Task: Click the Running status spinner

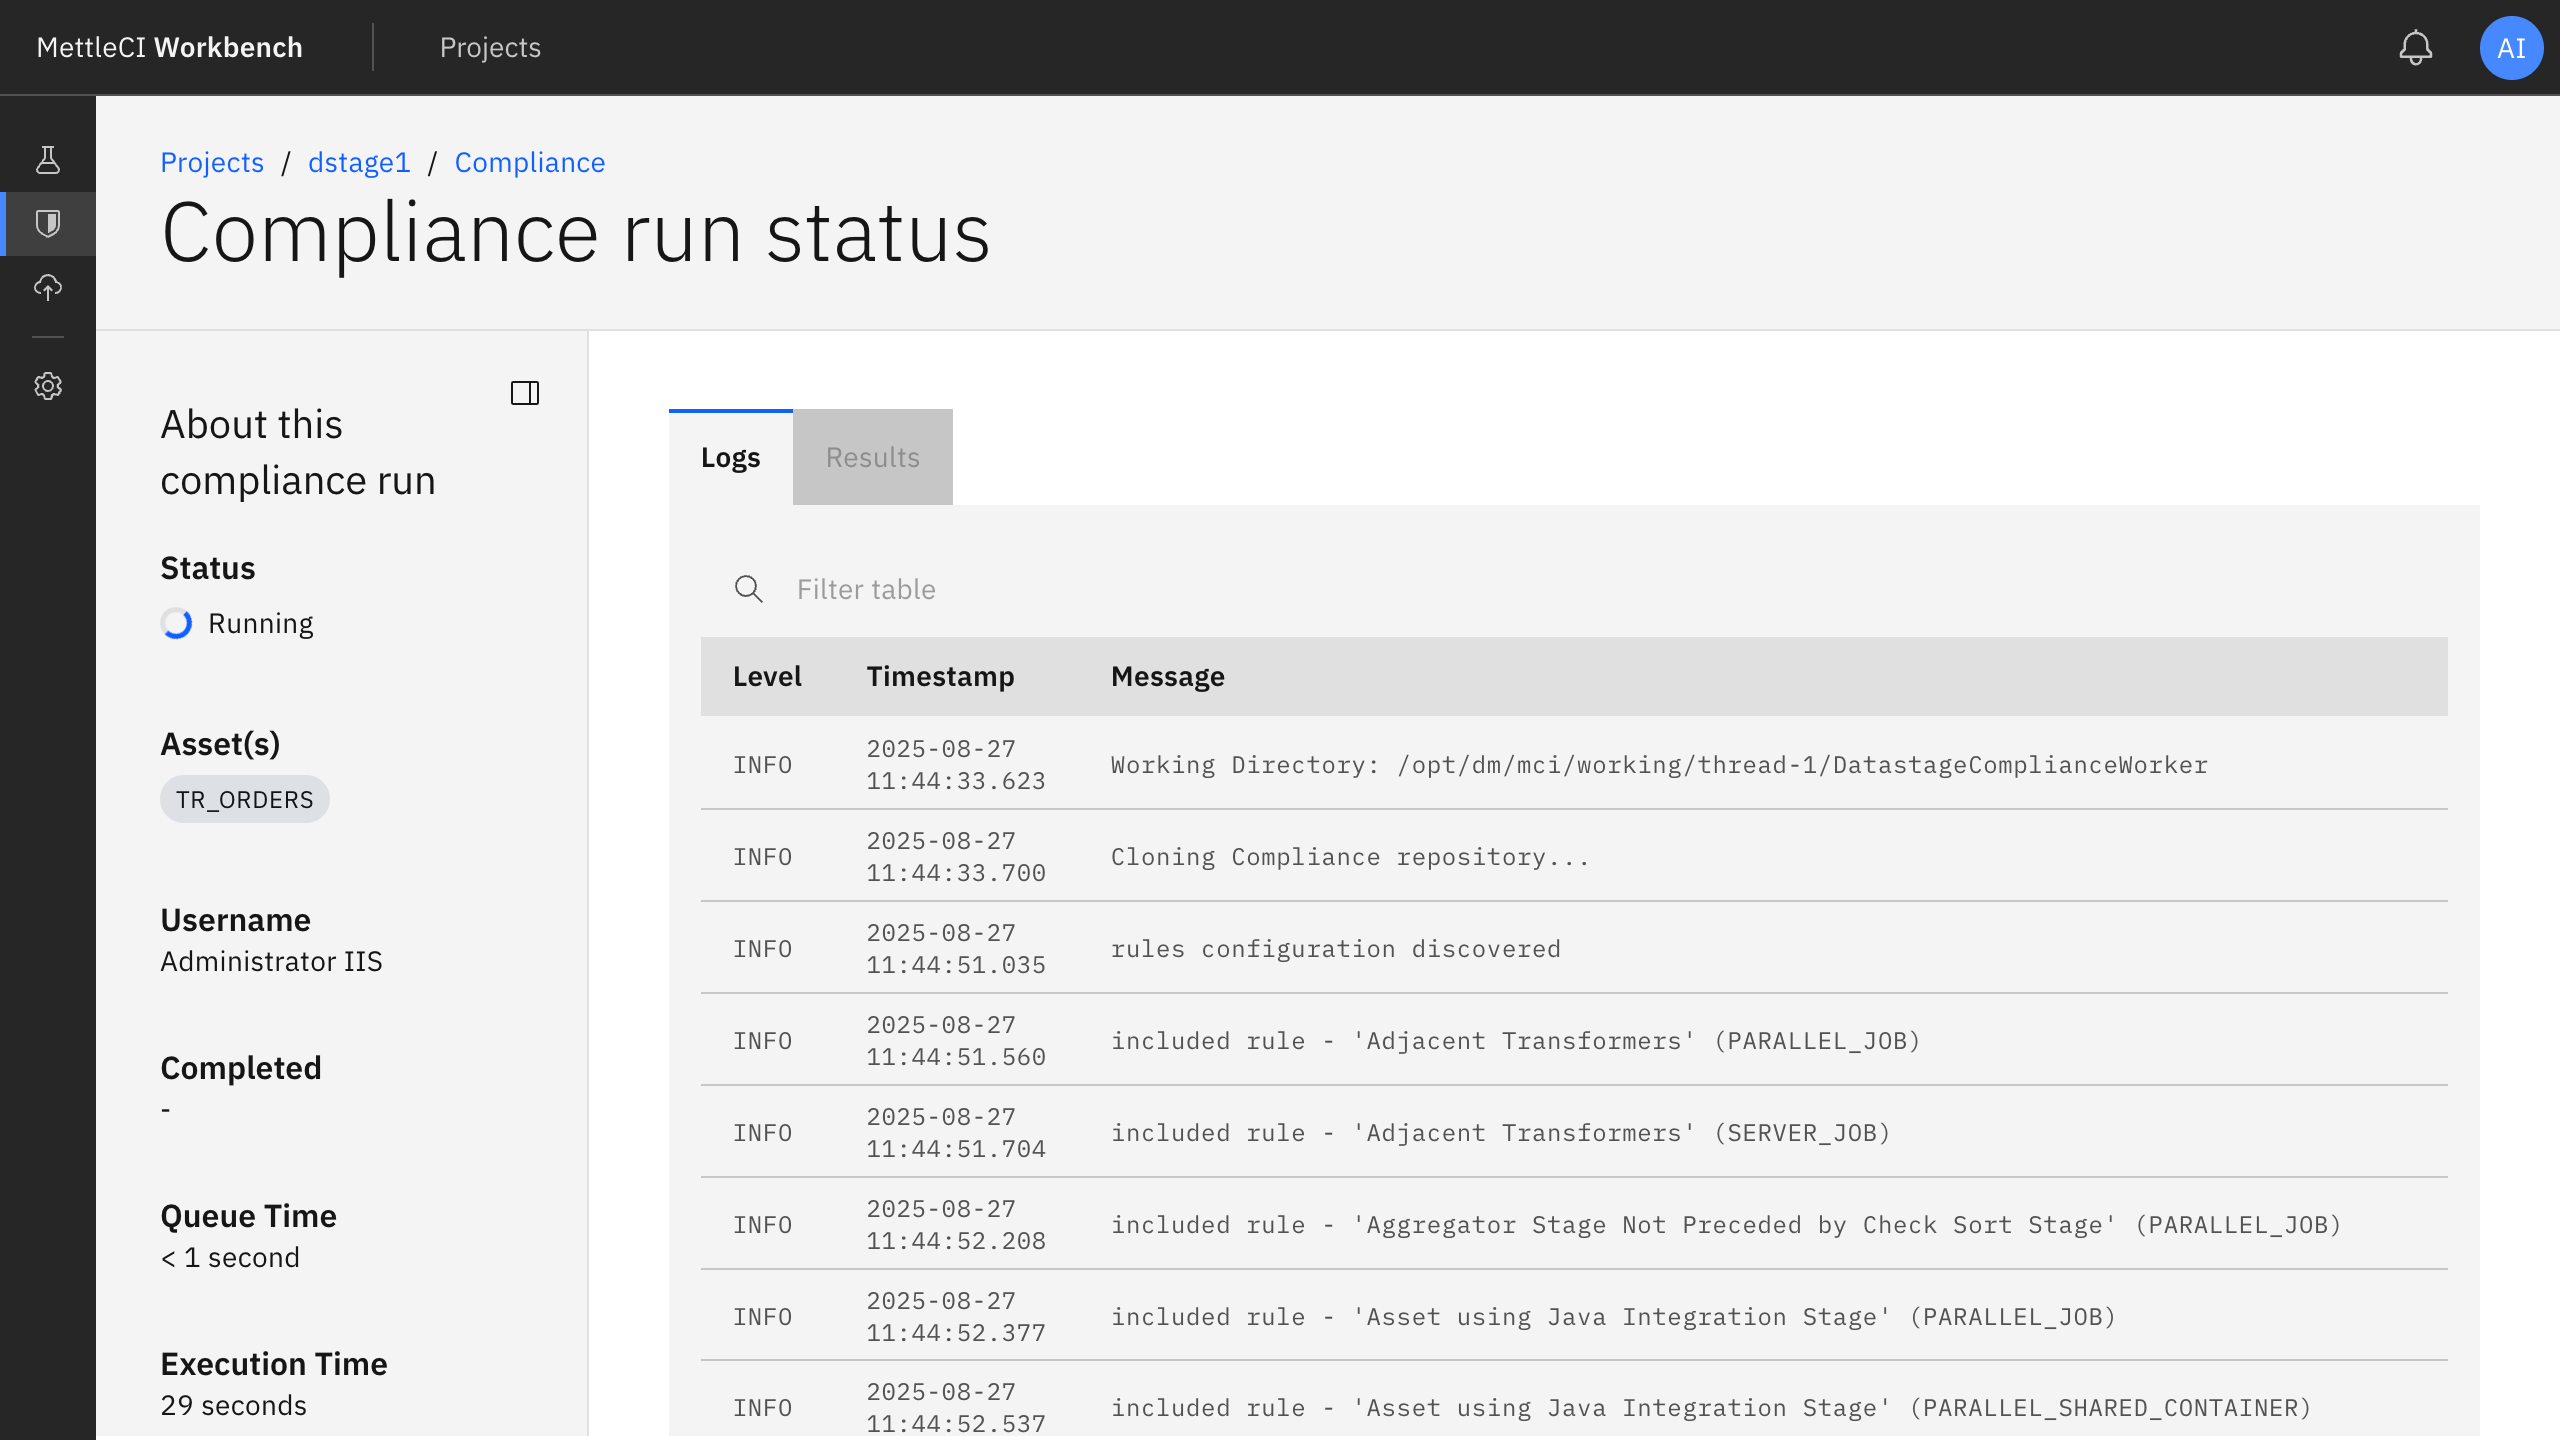Action: pos(176,623)
